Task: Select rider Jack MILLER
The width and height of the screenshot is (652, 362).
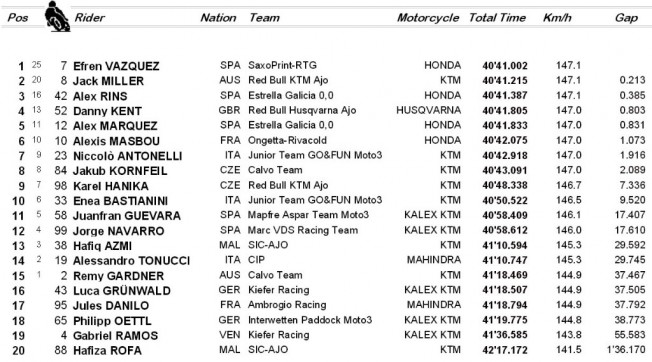Action: coord(108,81)
